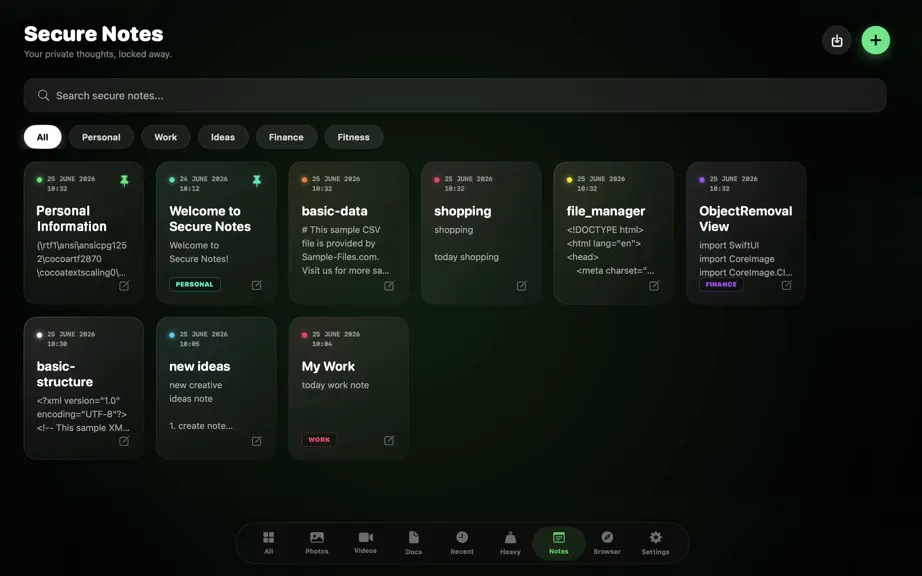Filter notes by Finance

click(x=286, y=137)
